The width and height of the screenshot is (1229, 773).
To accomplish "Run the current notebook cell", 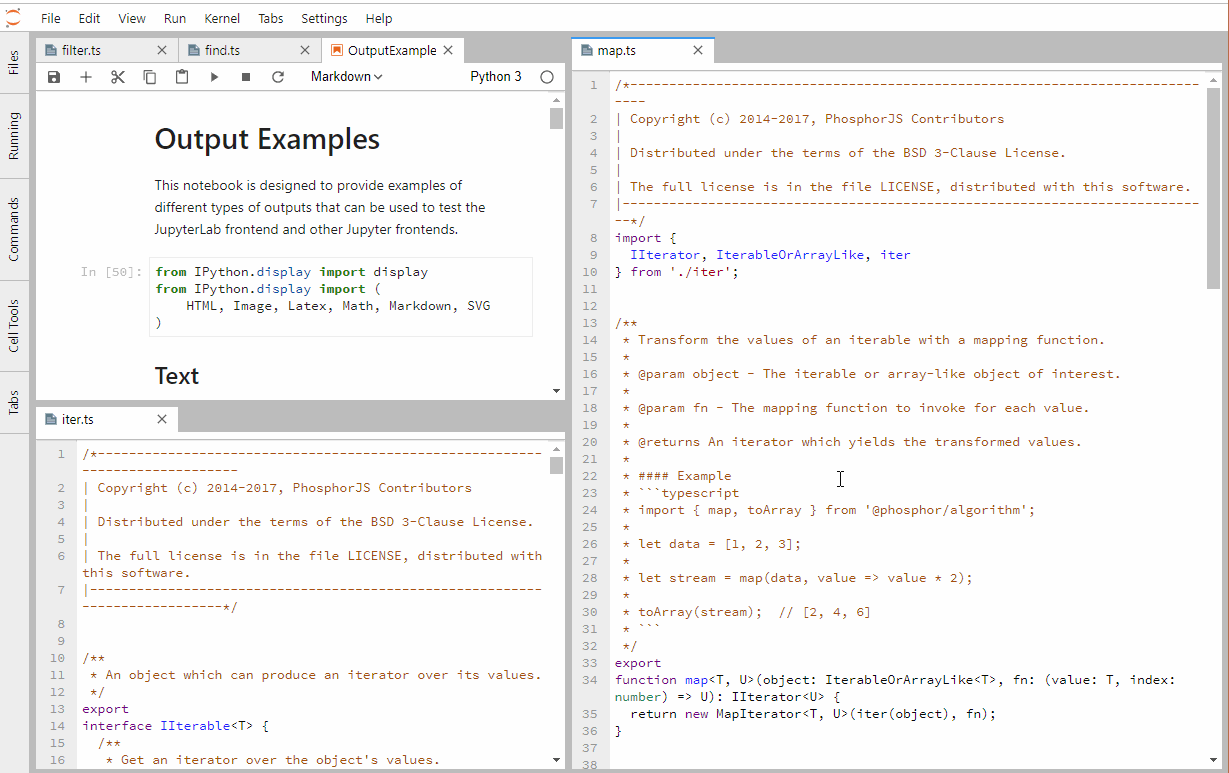I will click(x=213, y=76).
